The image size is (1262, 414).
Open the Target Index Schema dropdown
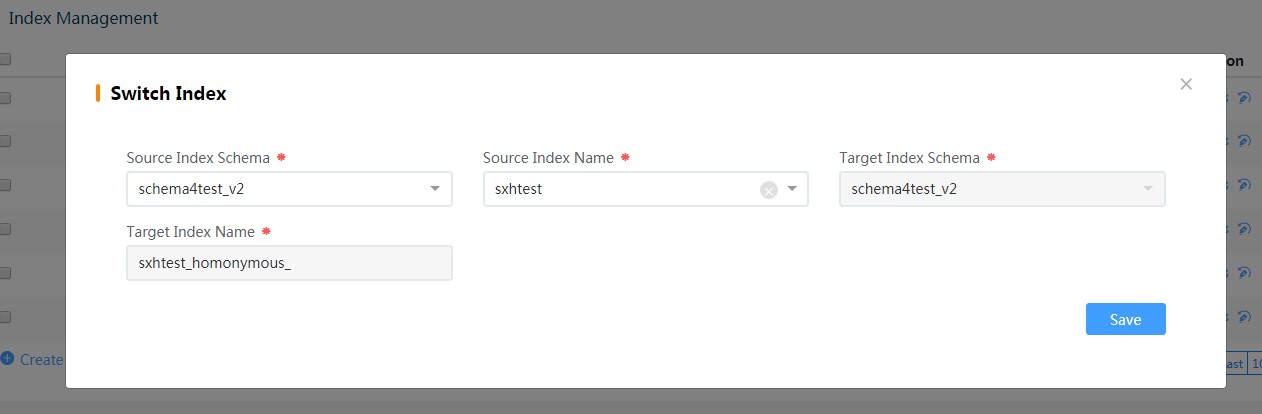[1002, 189]
